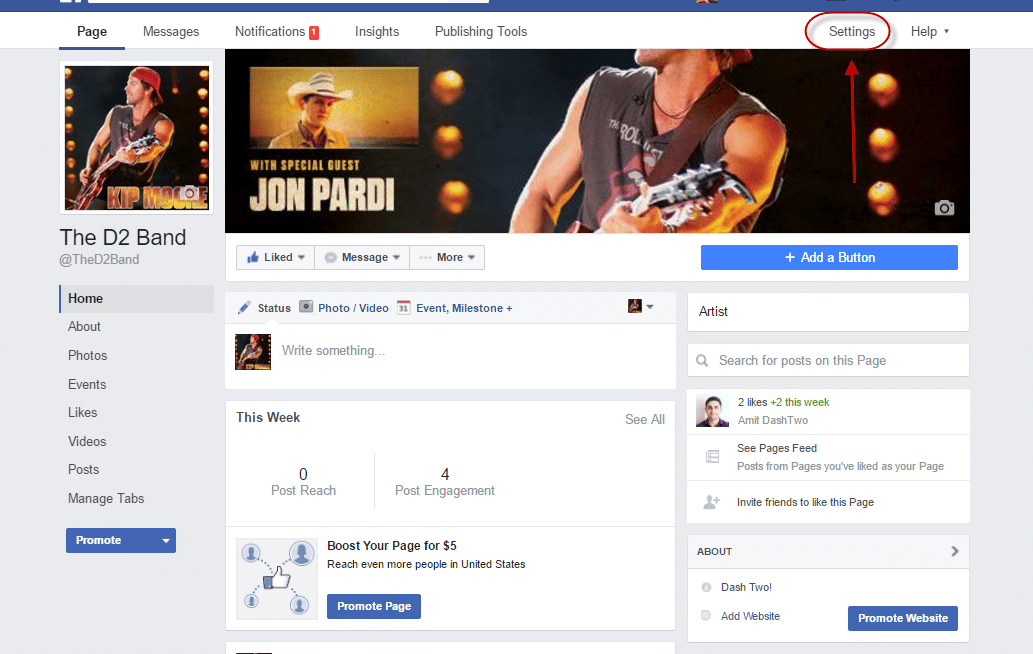Click the Dash Two! description text
Image resolution: width=1033 pixels, height=654 pixels.
point(746,587)
